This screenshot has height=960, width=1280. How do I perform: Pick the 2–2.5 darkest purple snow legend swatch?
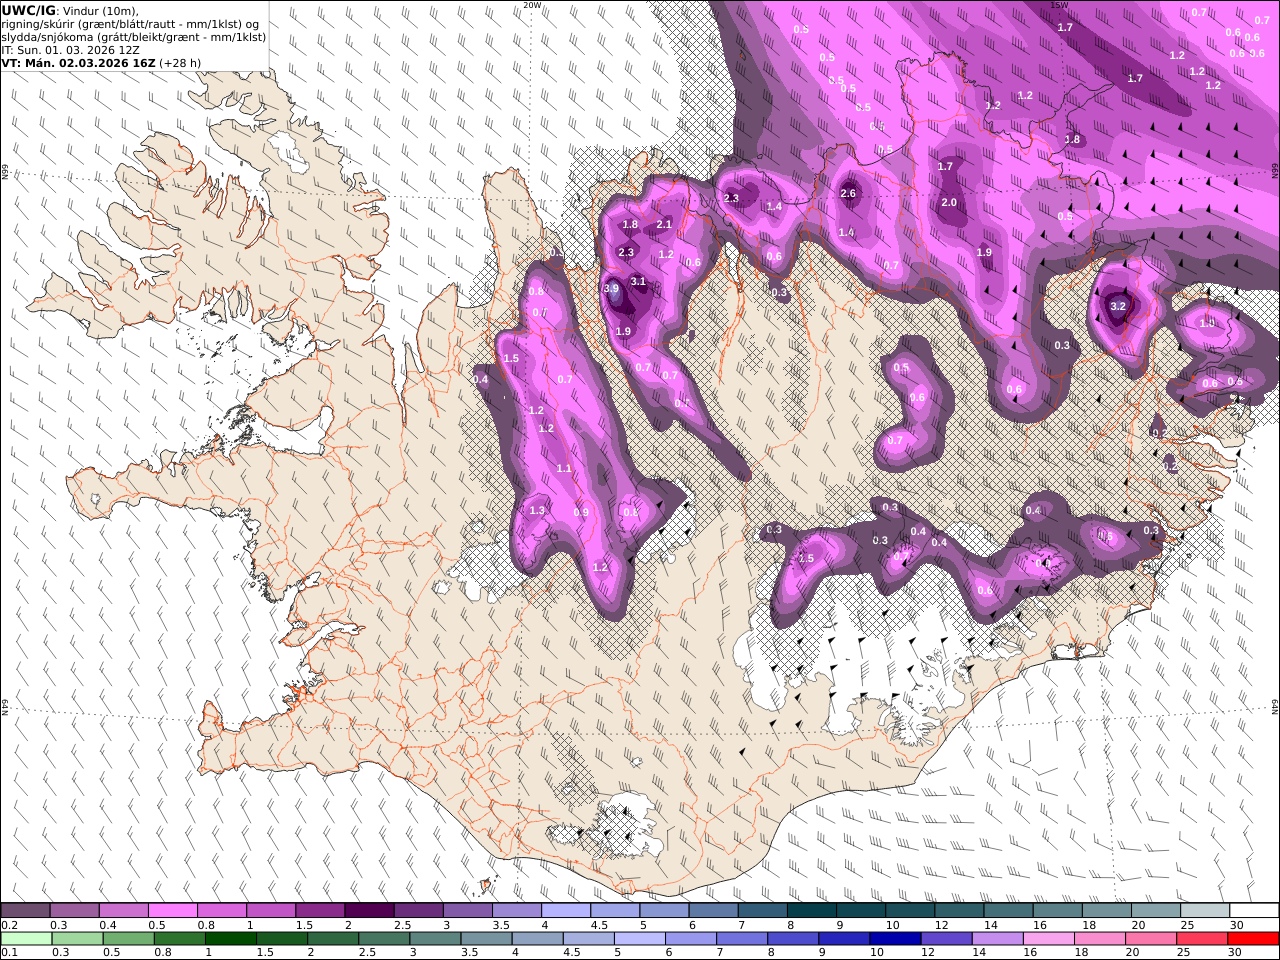[x=369, y=911]
